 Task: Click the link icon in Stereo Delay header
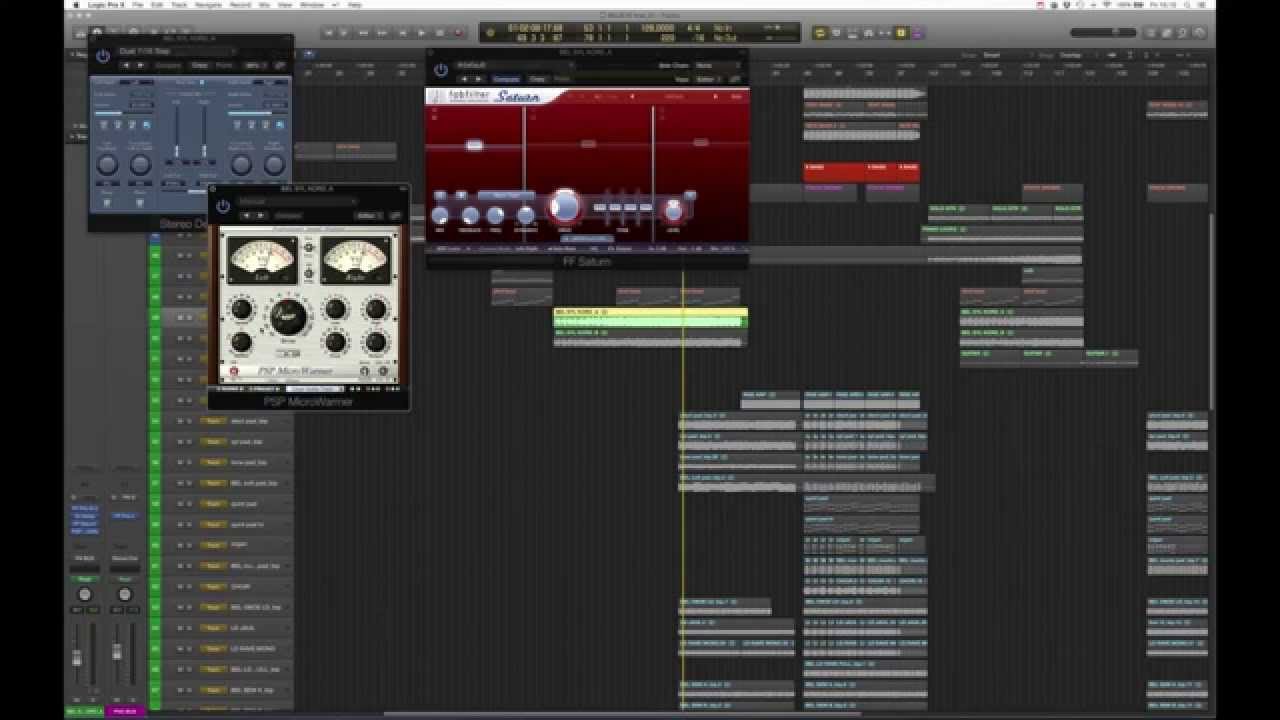(x=280, y=65)
